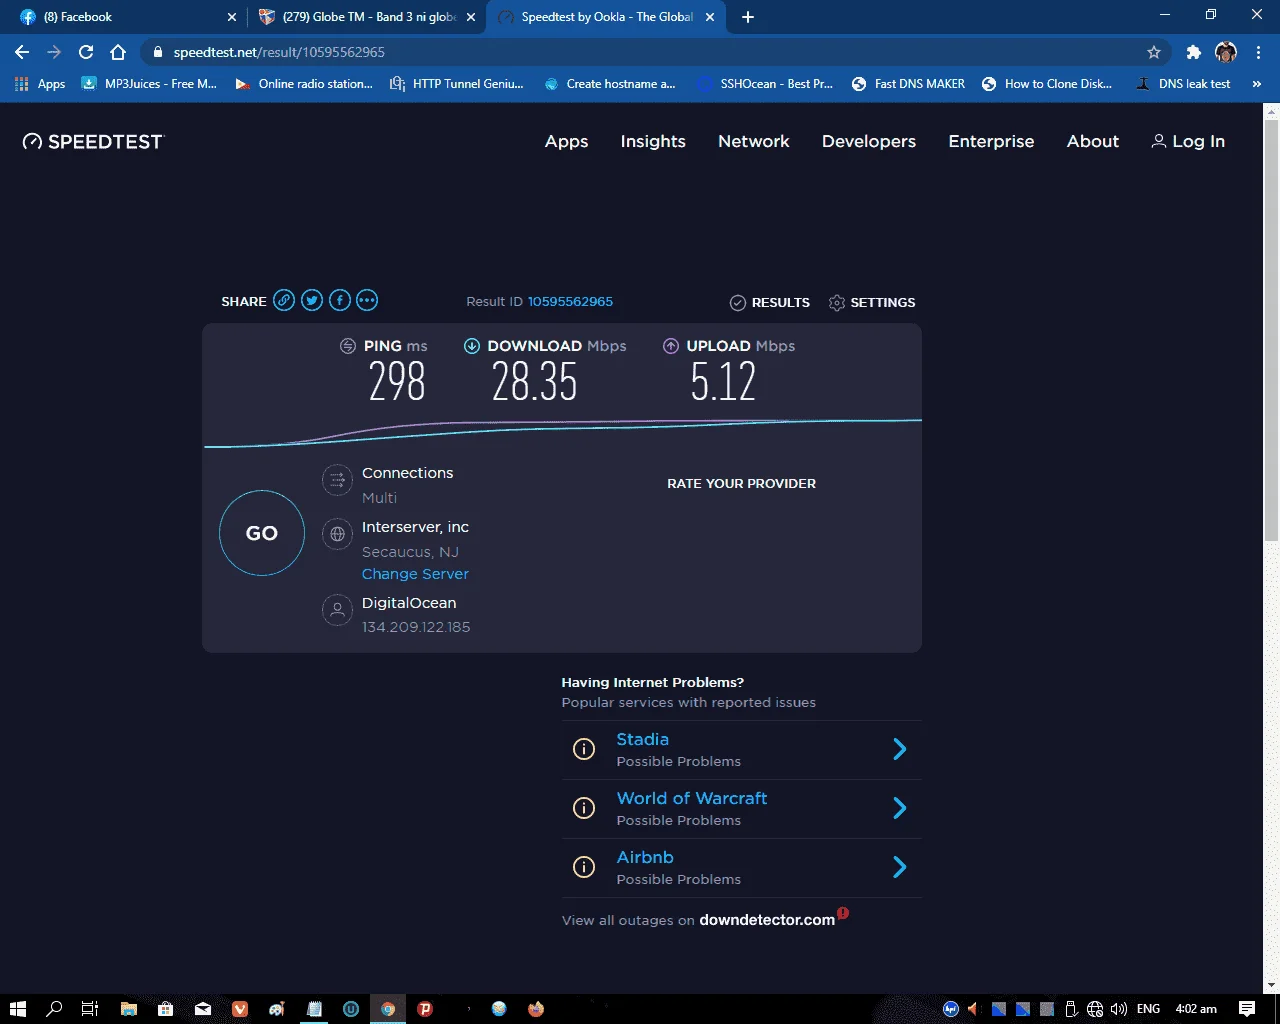Expand the World of Warcraft outage entry

pyautogui.click(x=741, y=809)
